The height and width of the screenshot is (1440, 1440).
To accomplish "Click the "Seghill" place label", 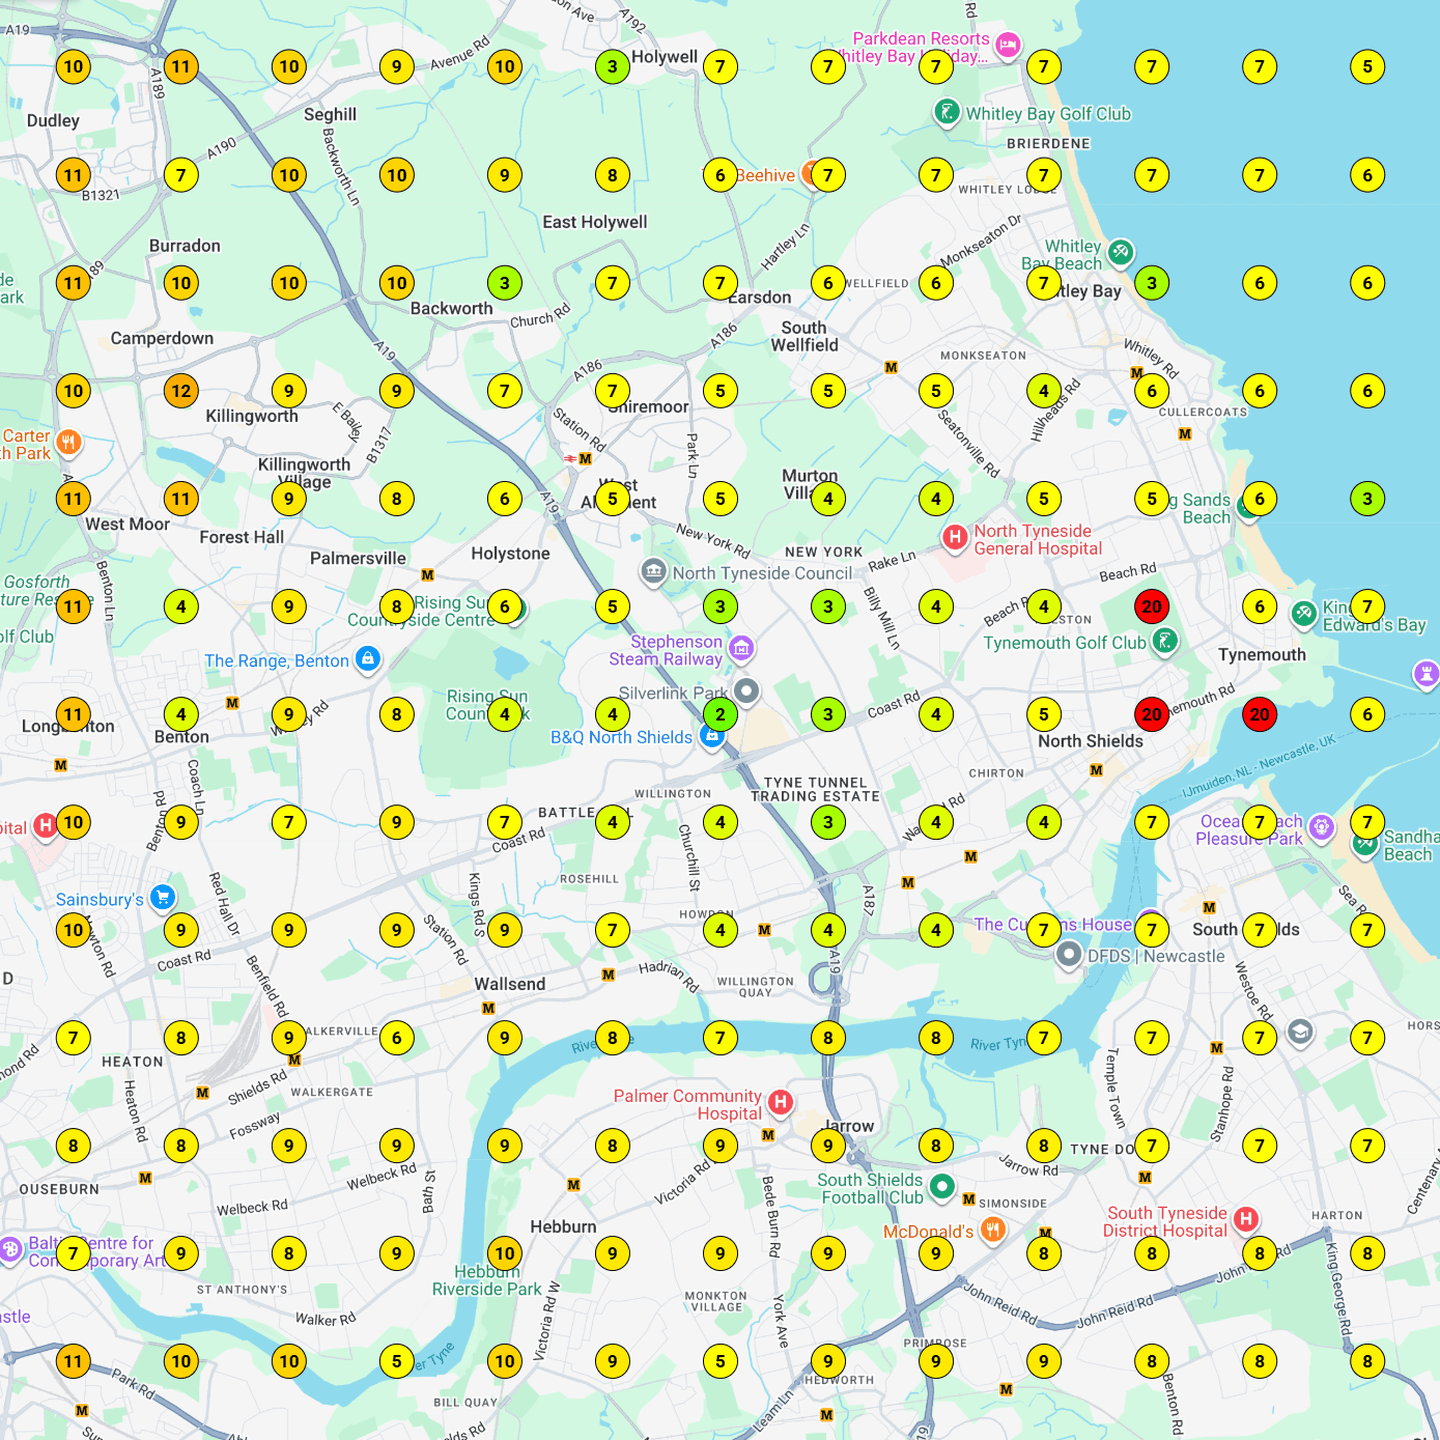I will click(330, 114).
